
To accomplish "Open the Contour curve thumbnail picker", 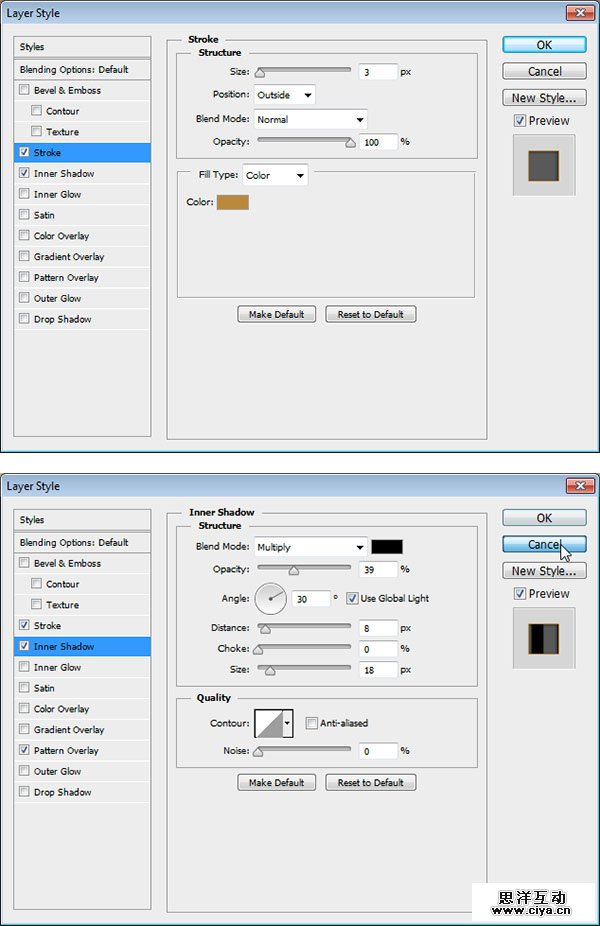I will click(x=268, y=723).
